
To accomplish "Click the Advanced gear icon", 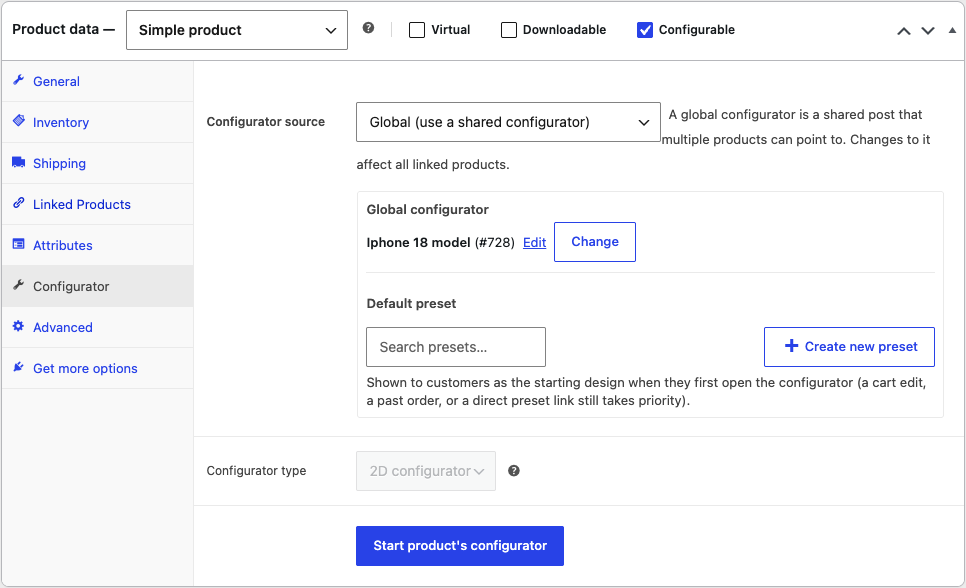I will click(x=18, y=326).
